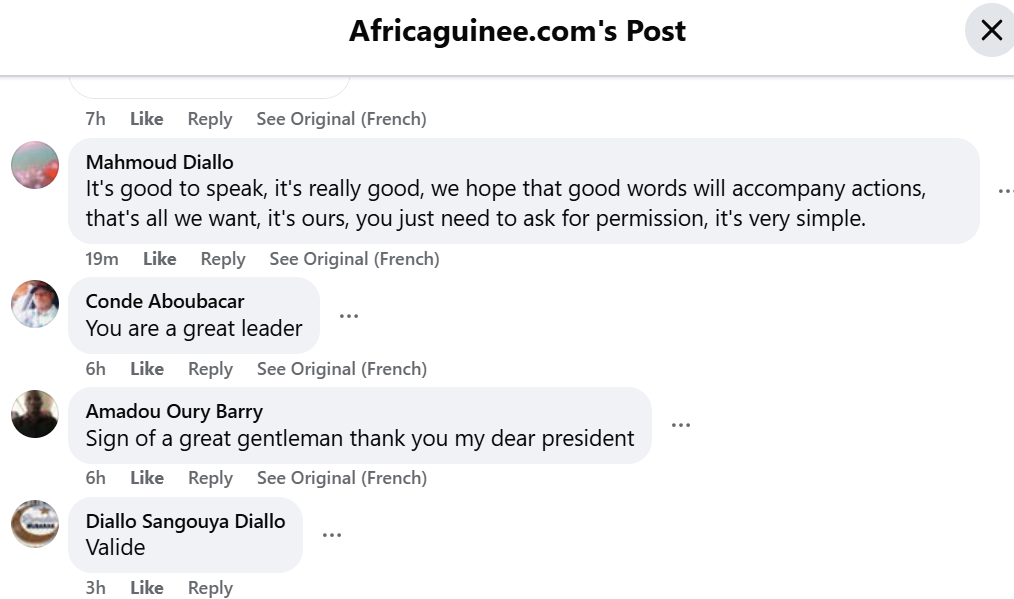Close the Africaguinee.com post dialog
The image size is (1014, 599).
click(990, 30)
